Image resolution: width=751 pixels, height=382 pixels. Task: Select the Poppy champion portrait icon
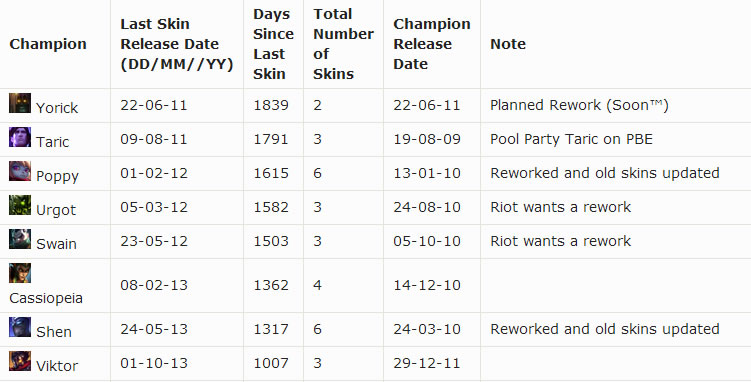(20, 171)
